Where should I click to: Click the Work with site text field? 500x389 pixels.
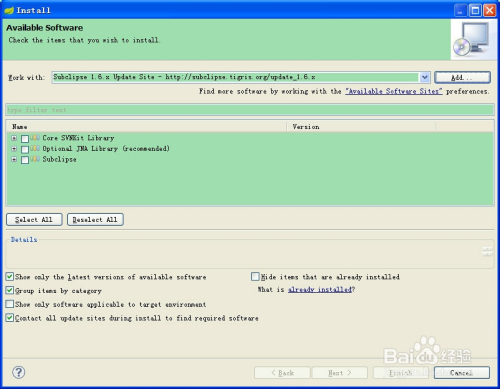(235, 77)
